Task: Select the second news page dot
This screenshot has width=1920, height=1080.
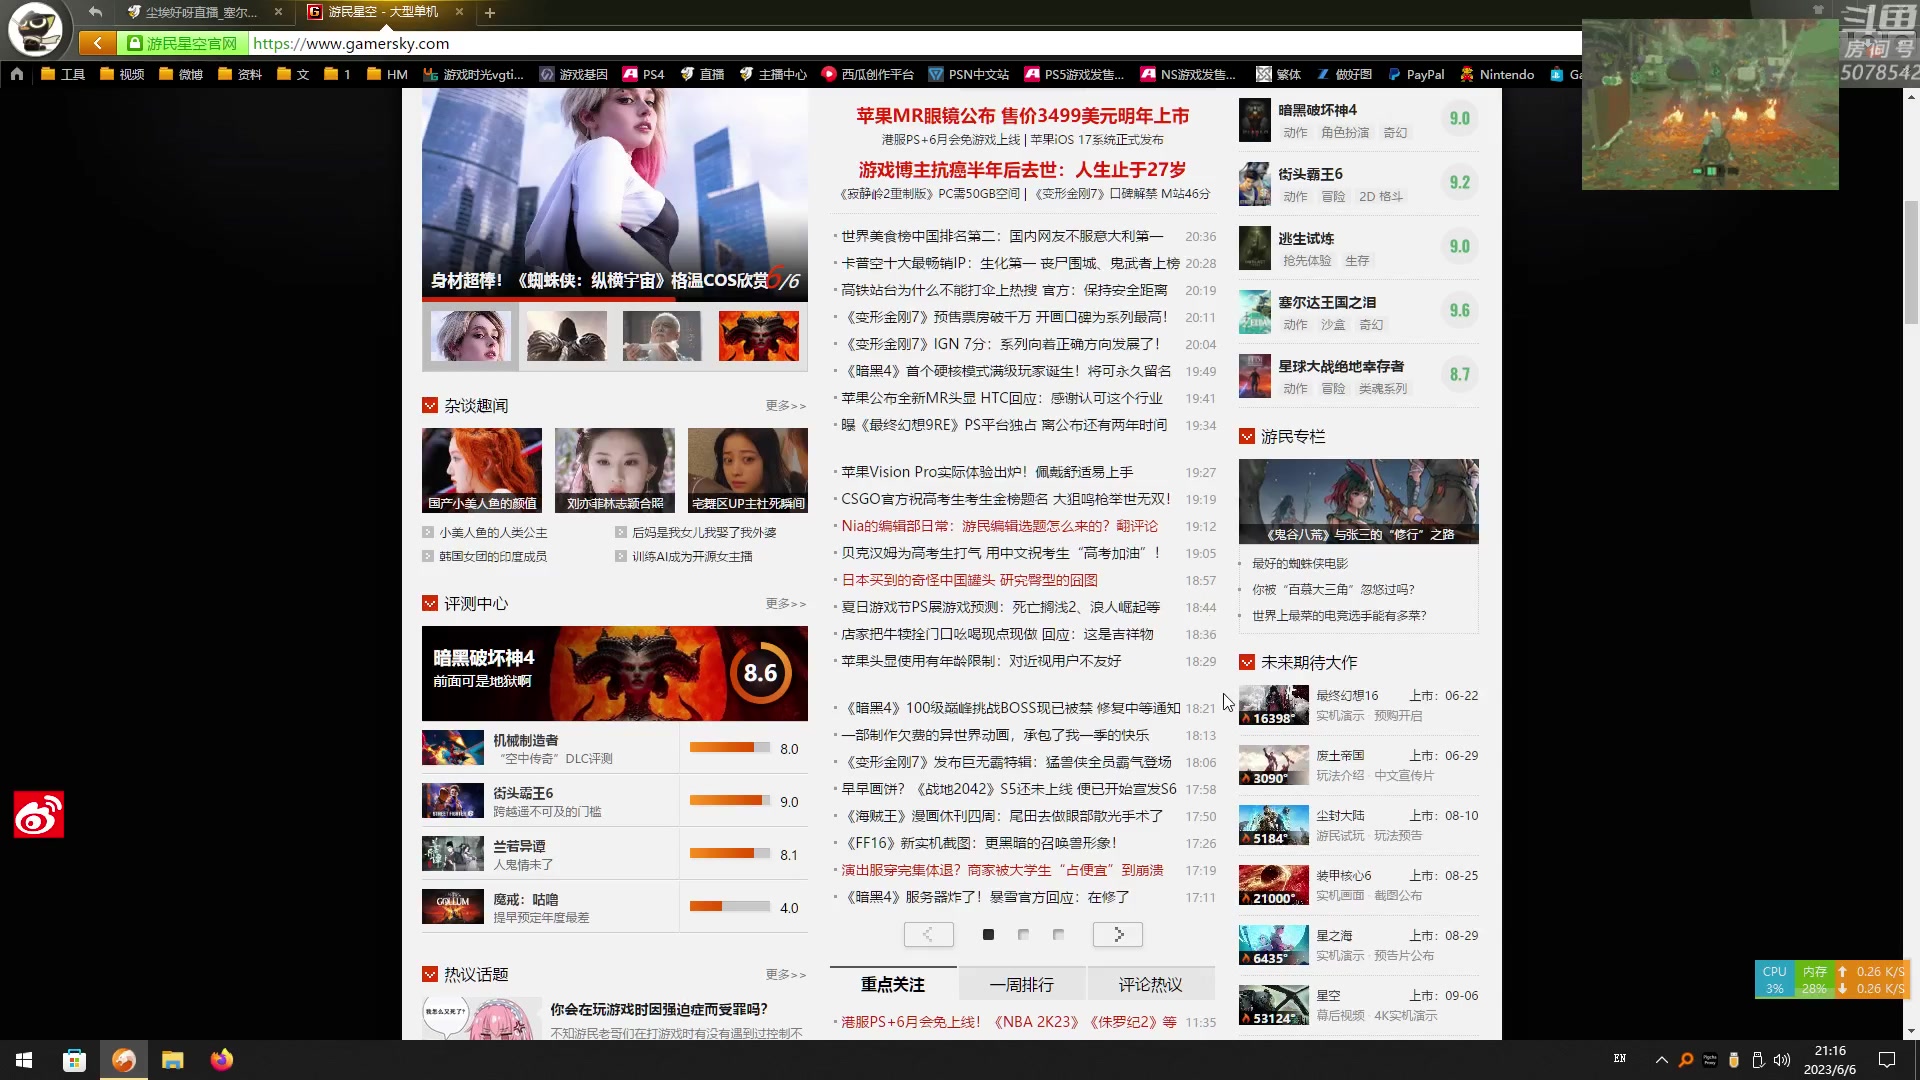Action: [x=1023, y=934]
